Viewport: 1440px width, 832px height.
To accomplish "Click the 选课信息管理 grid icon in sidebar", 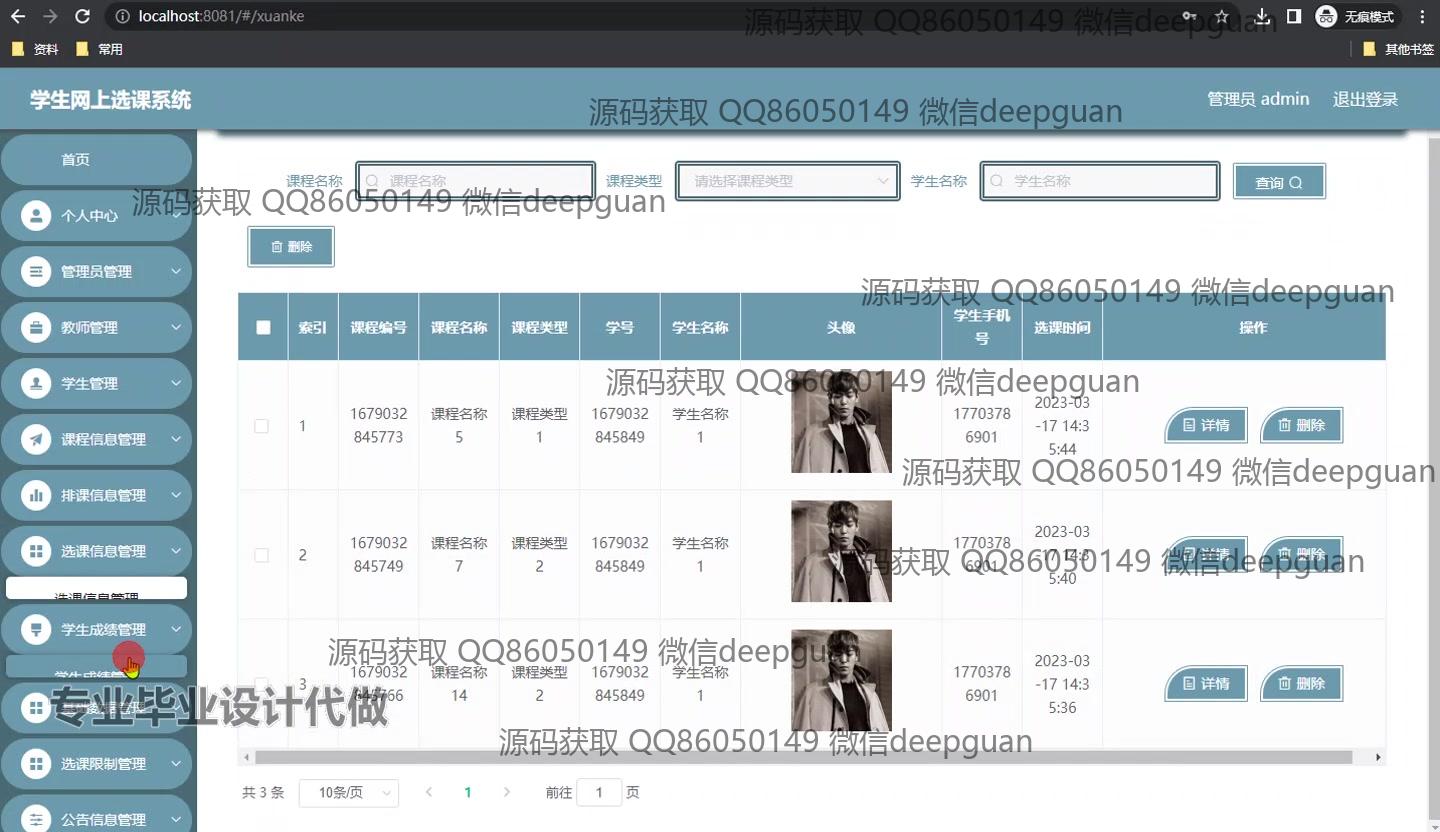I will [36, 552].
